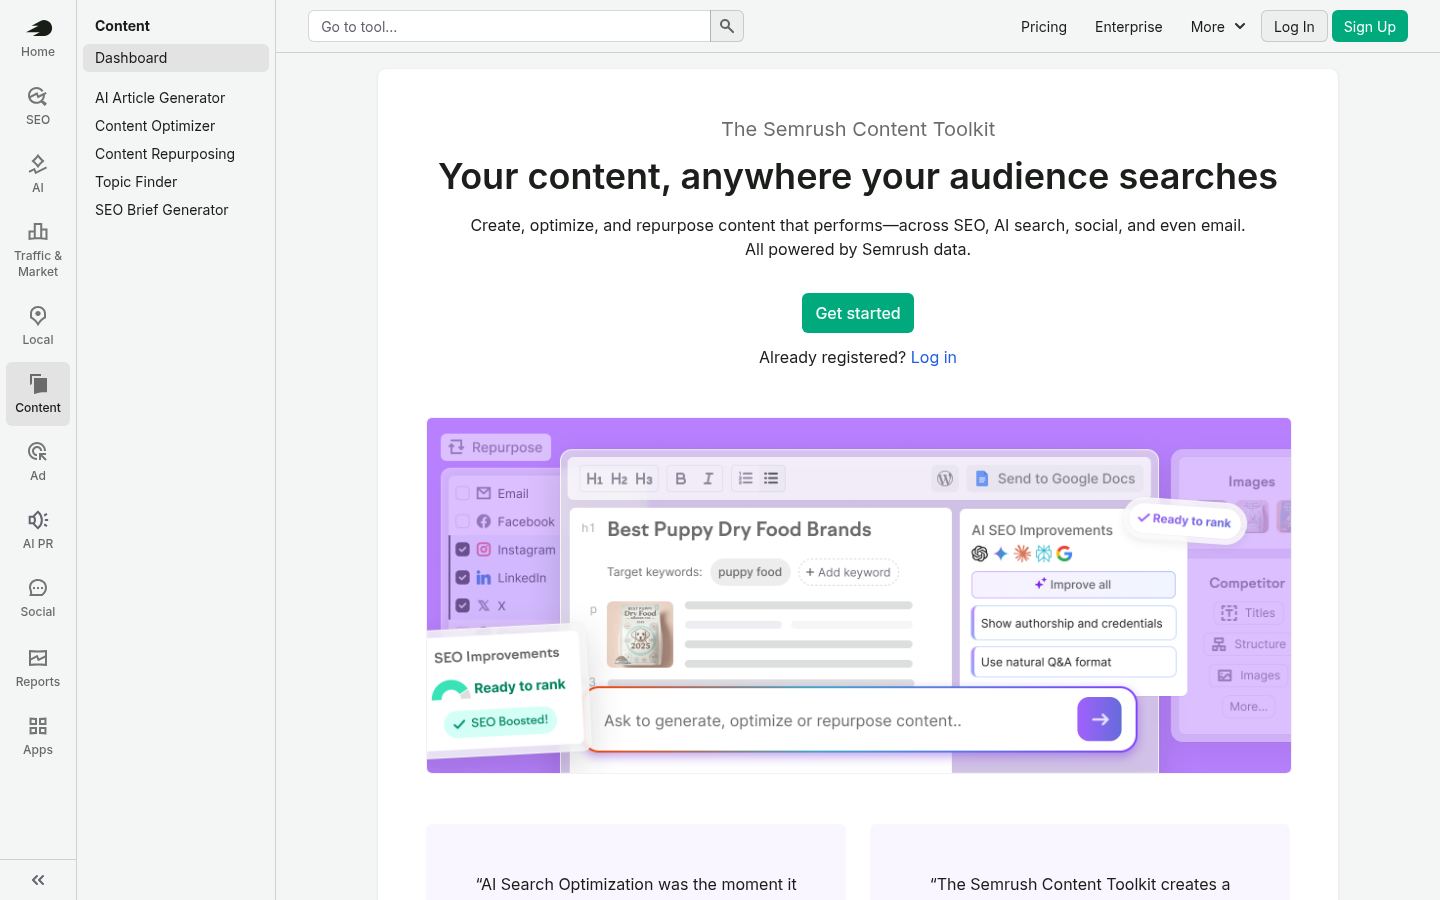Open the SEO toolkit icon
This screenshot has width=1440, height=900.
(x=38, y=106)
